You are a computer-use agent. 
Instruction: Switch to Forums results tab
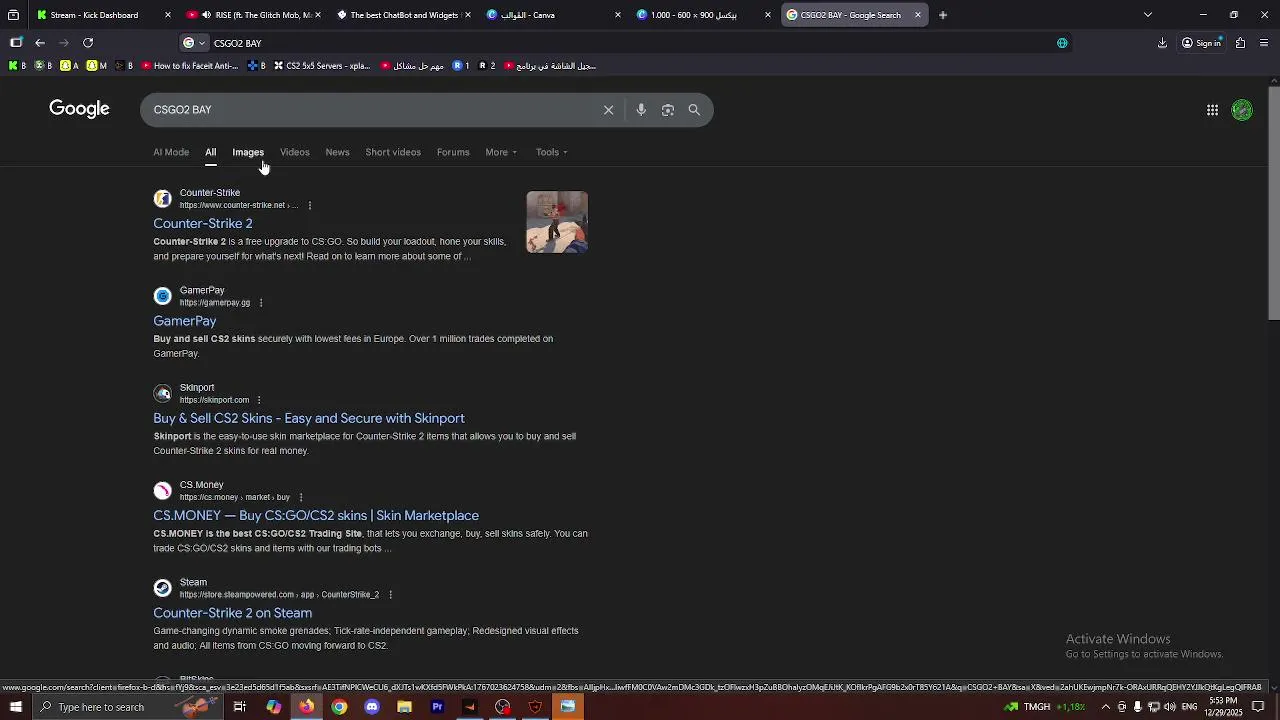coord(453,152)
